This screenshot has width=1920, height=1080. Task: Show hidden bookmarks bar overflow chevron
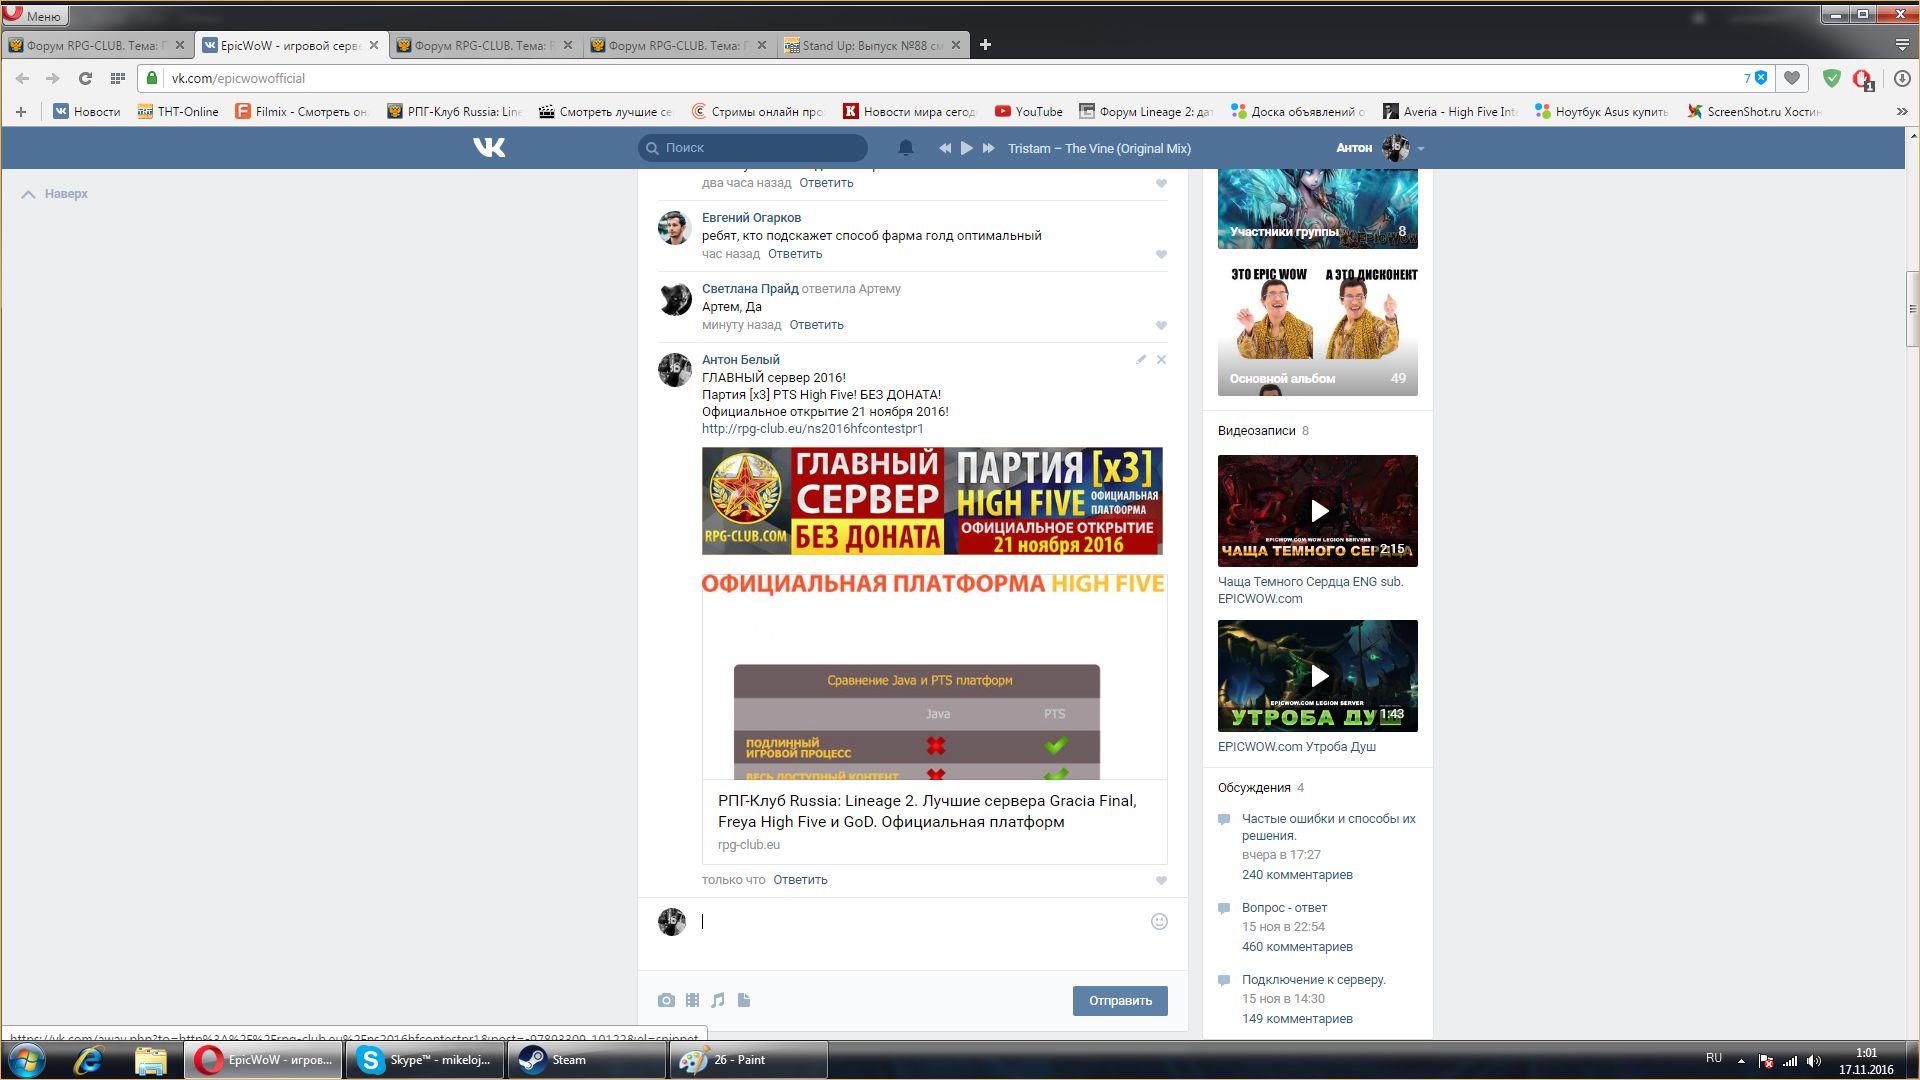pos(1901,112)
